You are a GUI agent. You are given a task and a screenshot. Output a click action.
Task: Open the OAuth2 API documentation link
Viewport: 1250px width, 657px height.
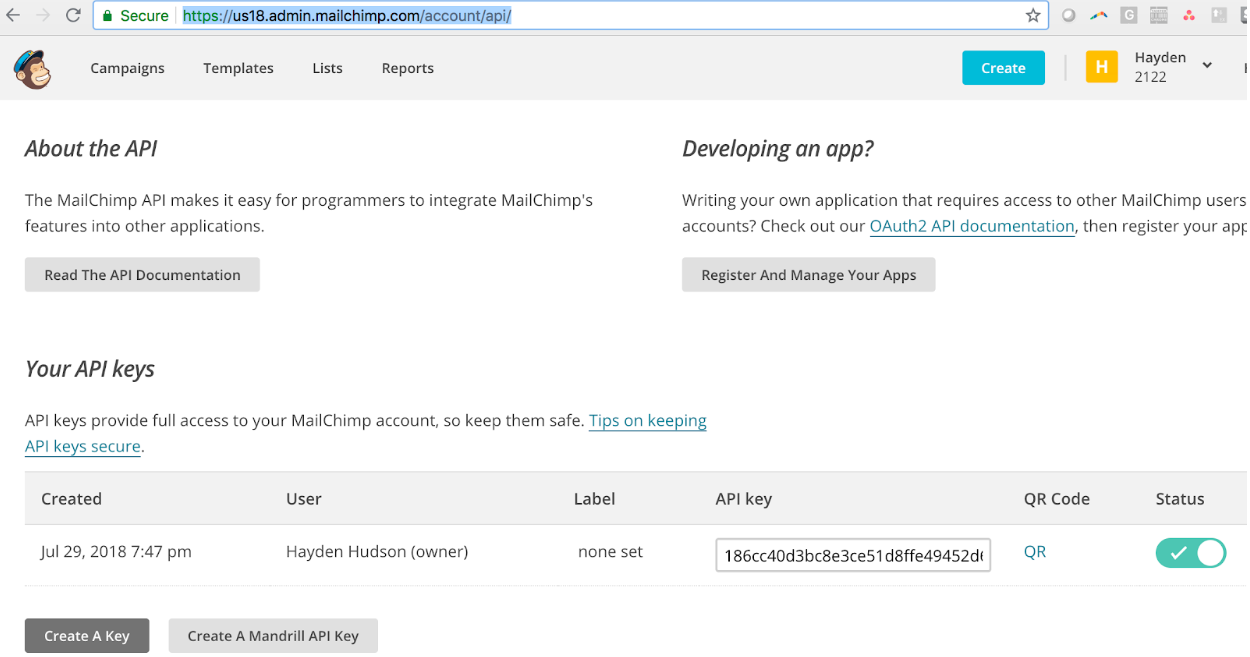[972, 226]
